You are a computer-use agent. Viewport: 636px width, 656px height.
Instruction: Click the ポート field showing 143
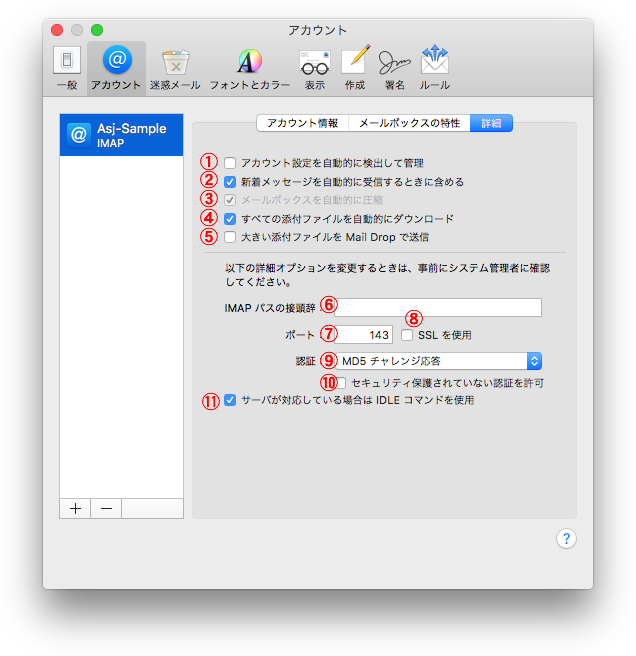363,335
